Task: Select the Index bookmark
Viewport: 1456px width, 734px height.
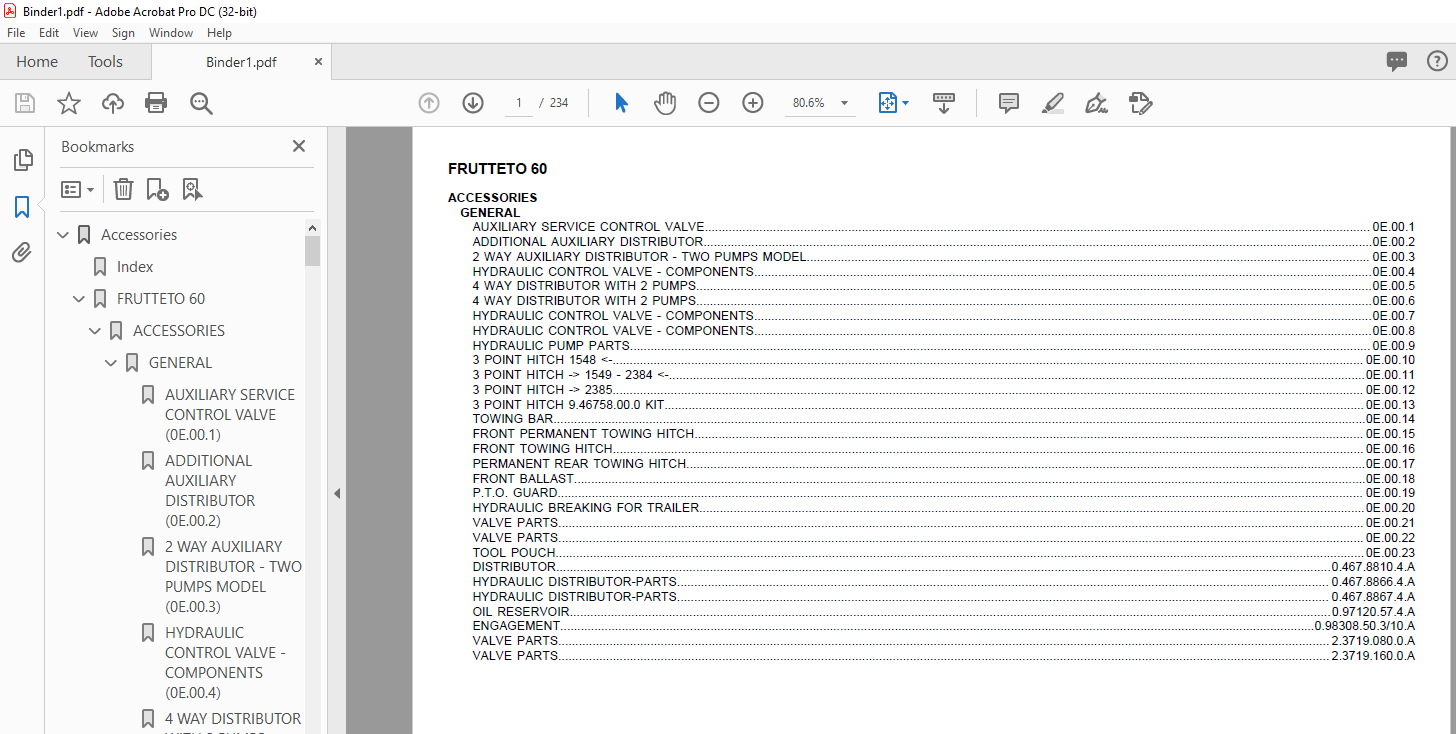Action: pos(135,267)
